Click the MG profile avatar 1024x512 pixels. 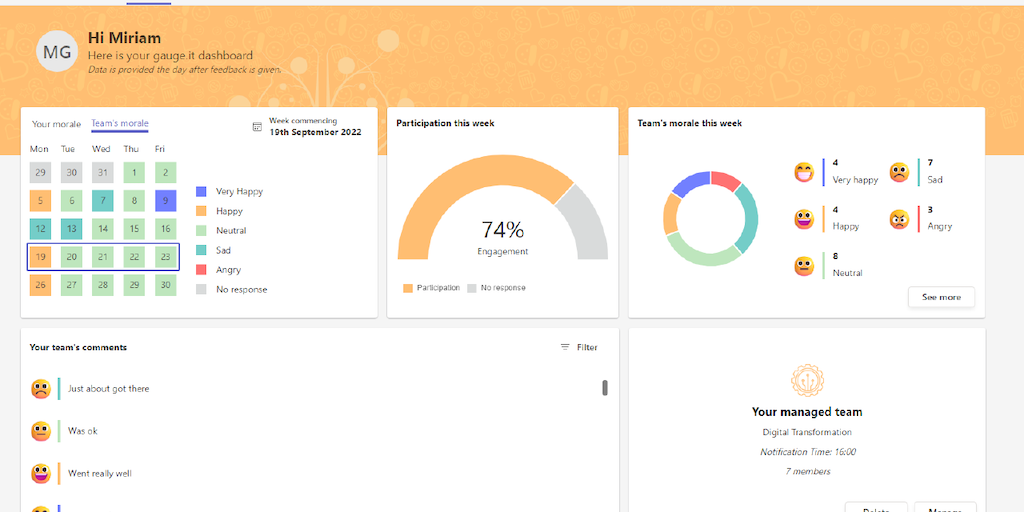(x=57, y=52)
